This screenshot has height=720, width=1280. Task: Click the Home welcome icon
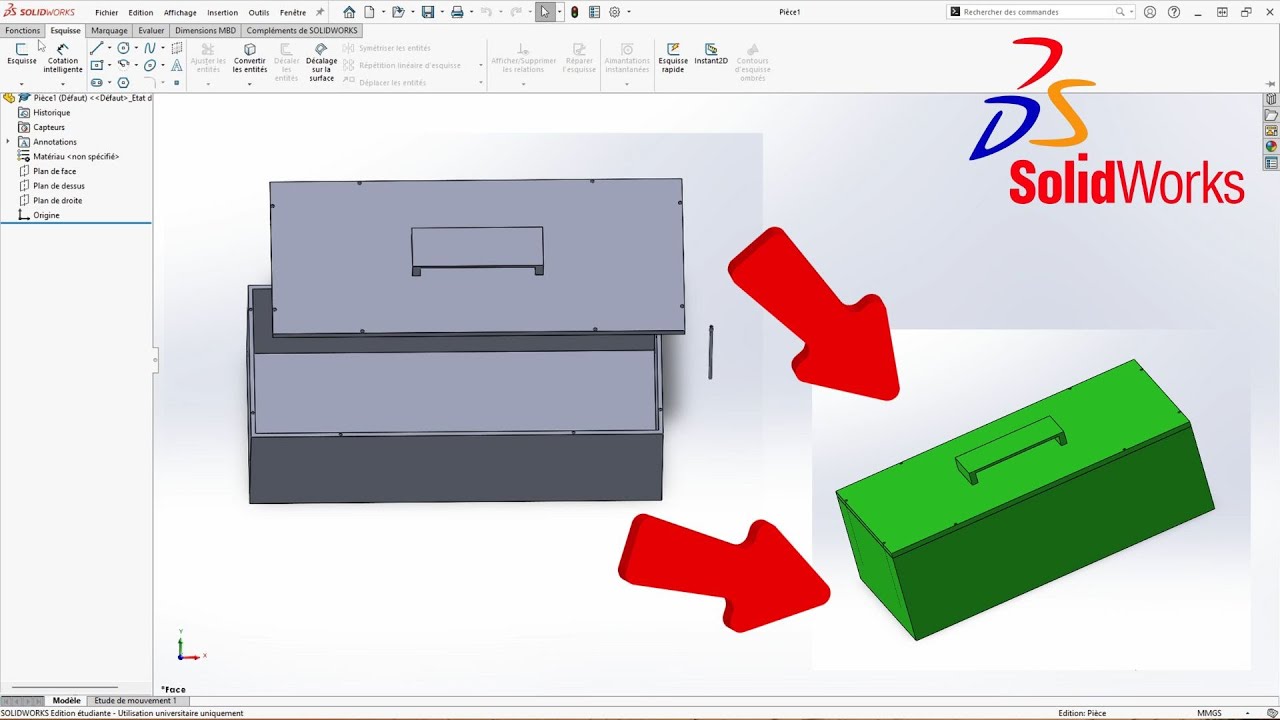tap(349, 12)
